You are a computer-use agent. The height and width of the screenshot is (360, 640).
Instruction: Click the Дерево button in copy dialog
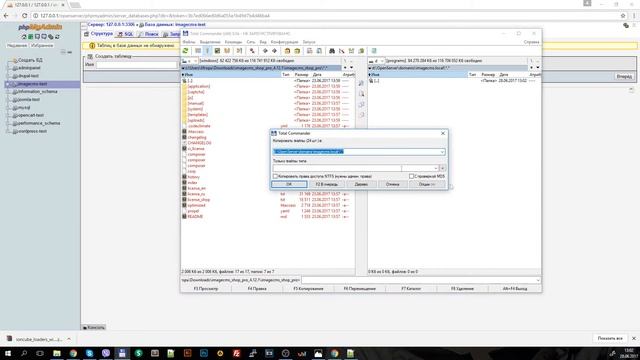(x=361, y=184)
